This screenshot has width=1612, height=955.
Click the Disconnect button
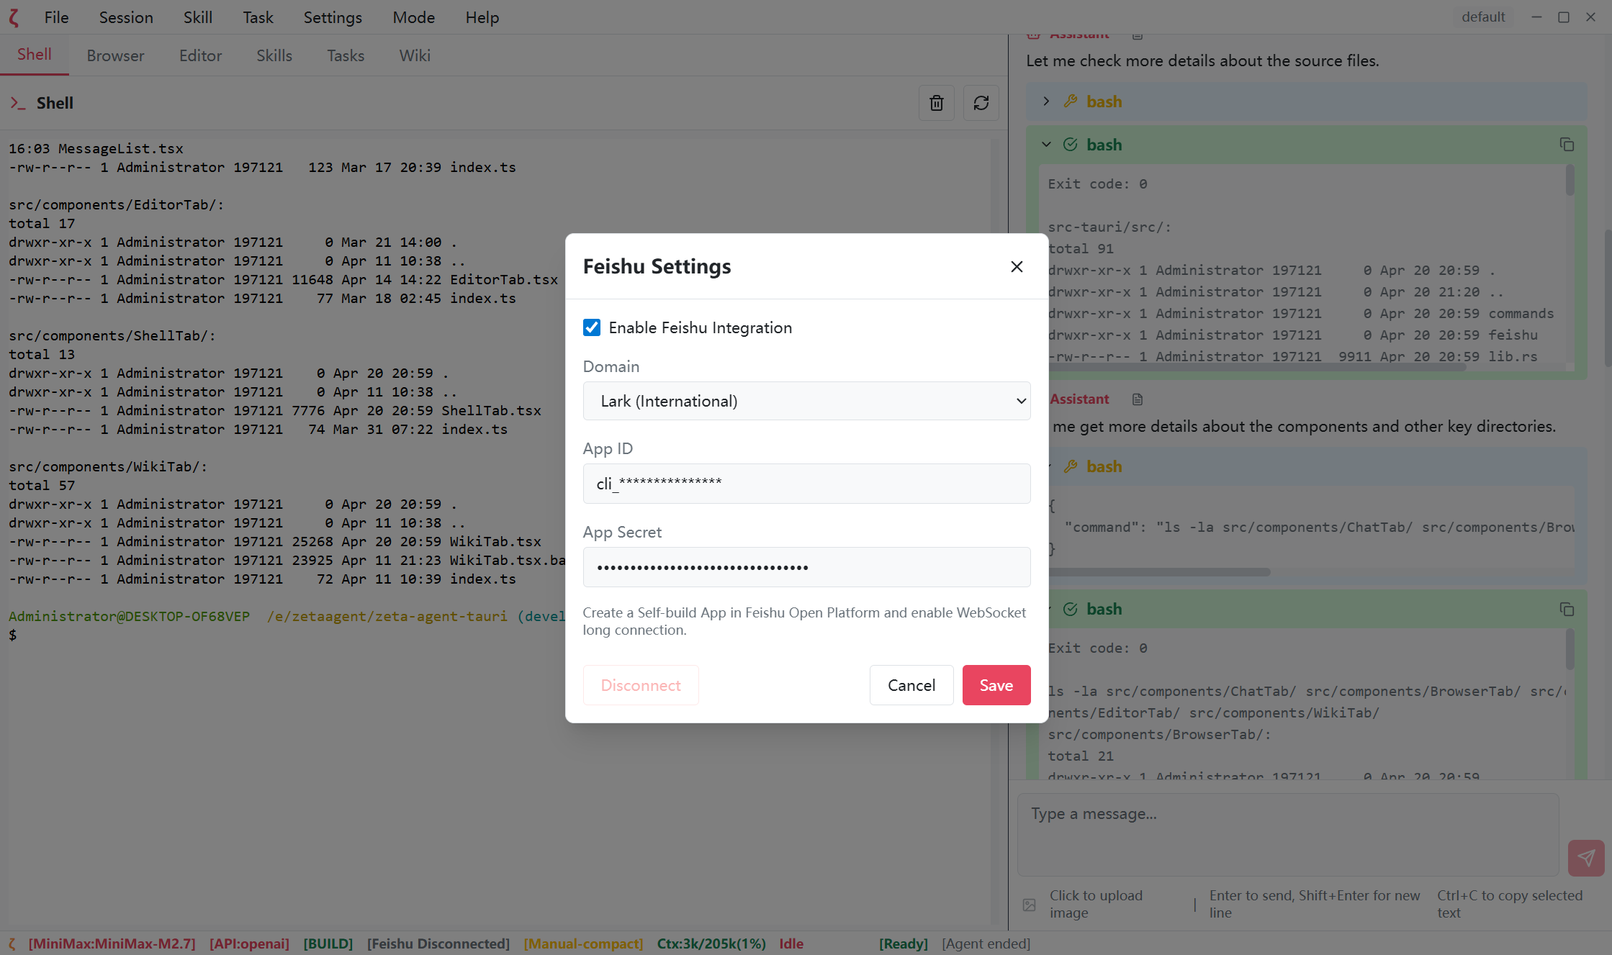pos(640,685)
